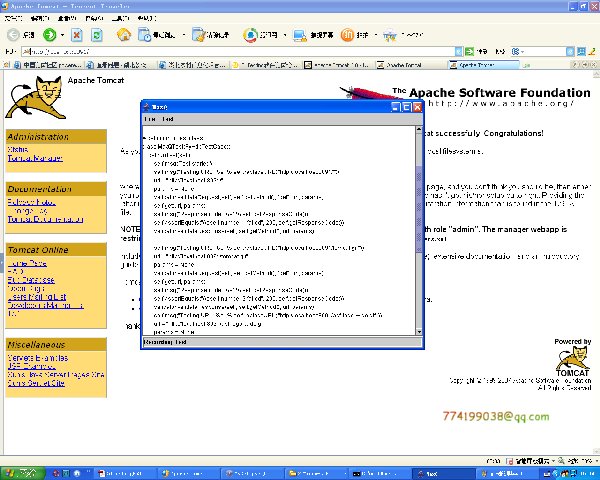Image resolution: width=600 pixels, height=480 pixels.
Task: Click the browser search input field
Action: (x=545, y=51)
